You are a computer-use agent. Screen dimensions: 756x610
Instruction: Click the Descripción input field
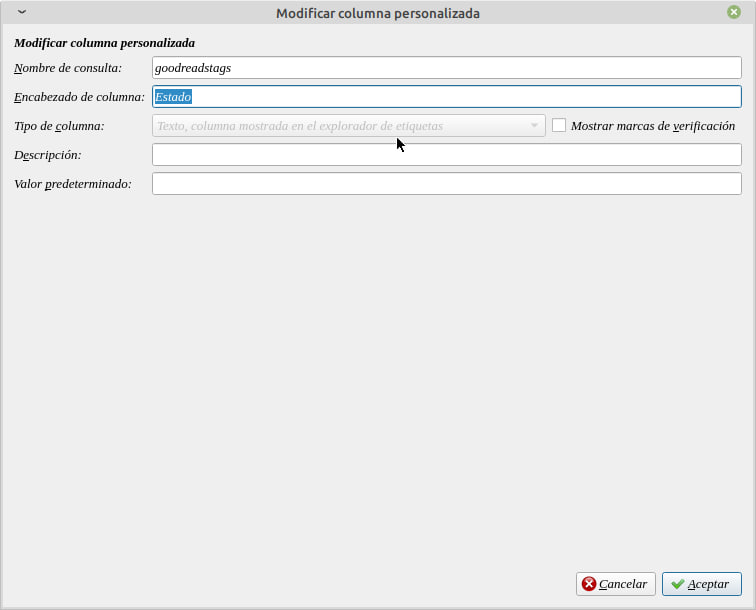[446, 154]
